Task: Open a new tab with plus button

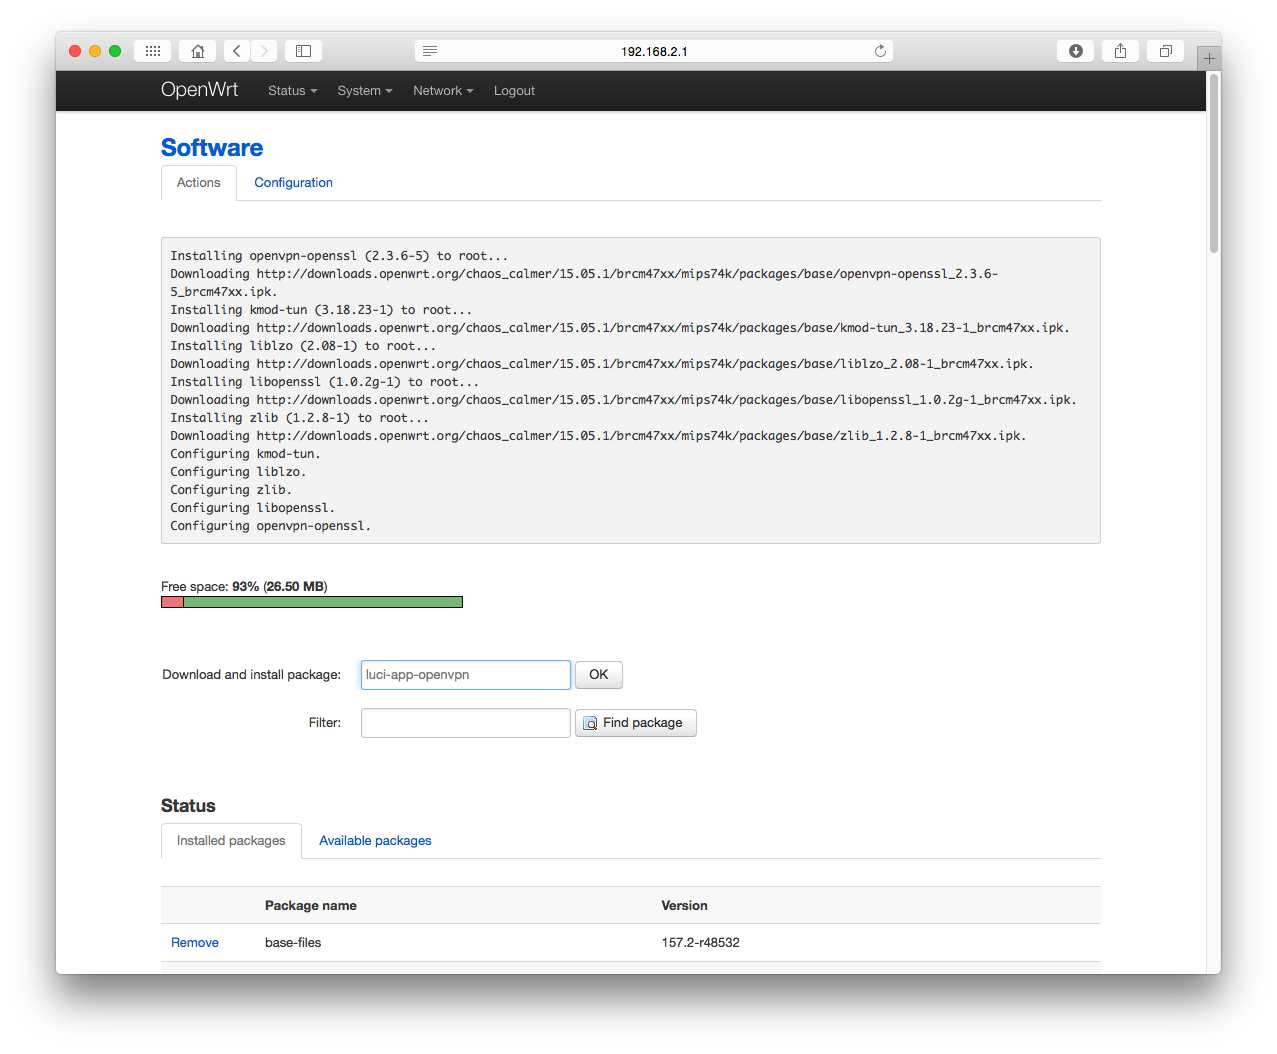Action: click(x=1209, y=58)
